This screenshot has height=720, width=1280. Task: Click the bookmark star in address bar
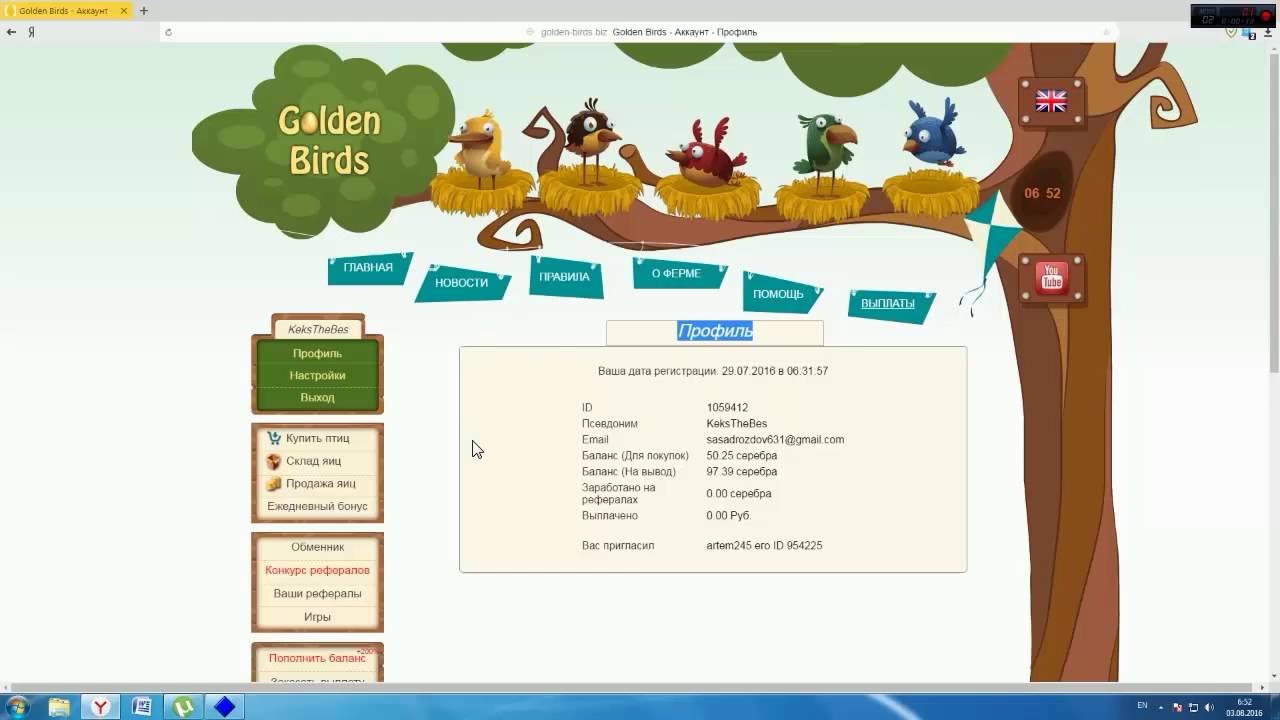(x=1106, y=32)
